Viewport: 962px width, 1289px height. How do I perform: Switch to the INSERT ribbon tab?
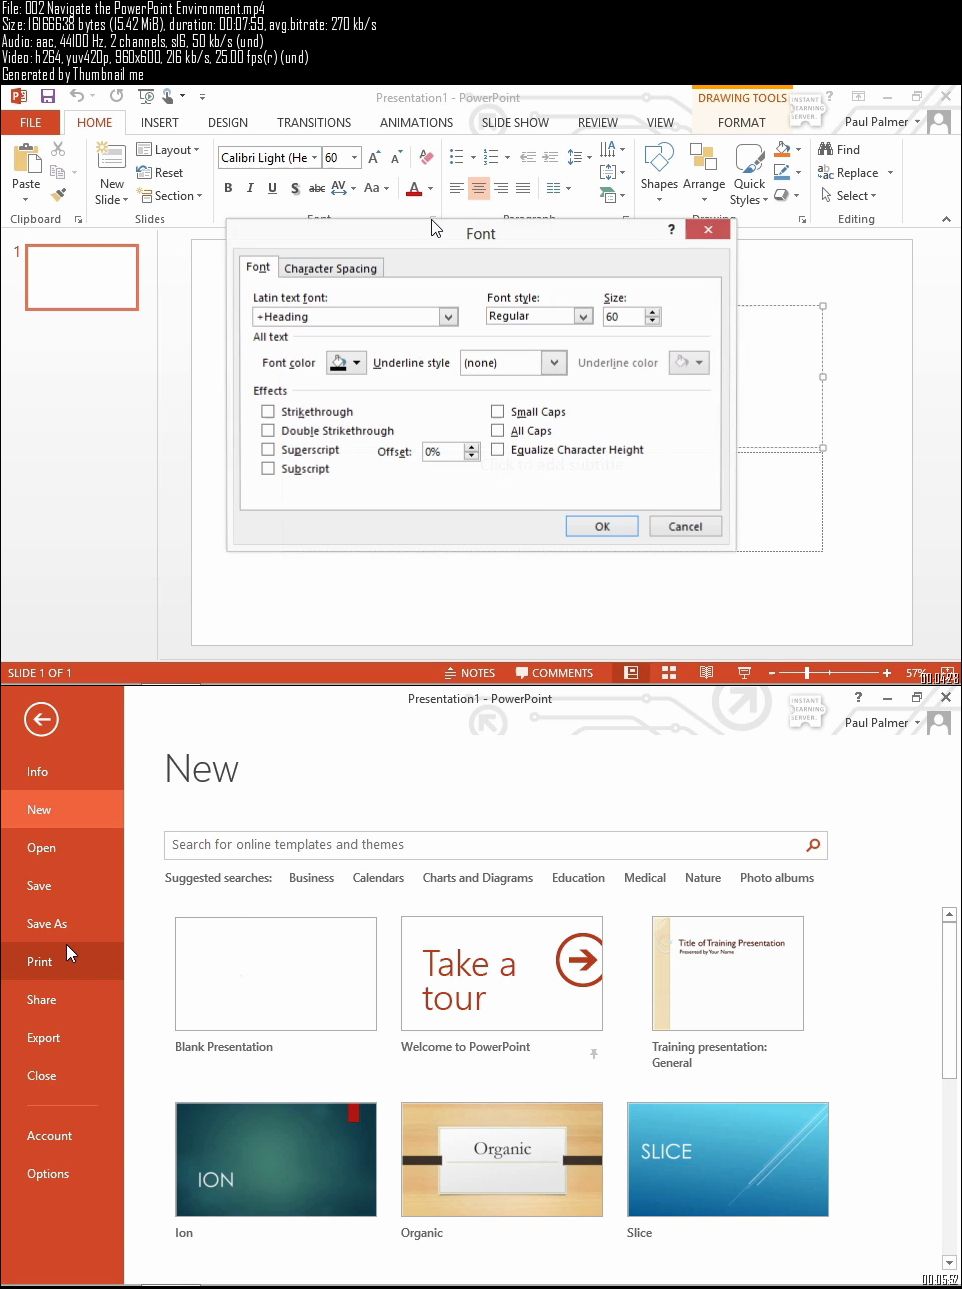coord(159,123)
